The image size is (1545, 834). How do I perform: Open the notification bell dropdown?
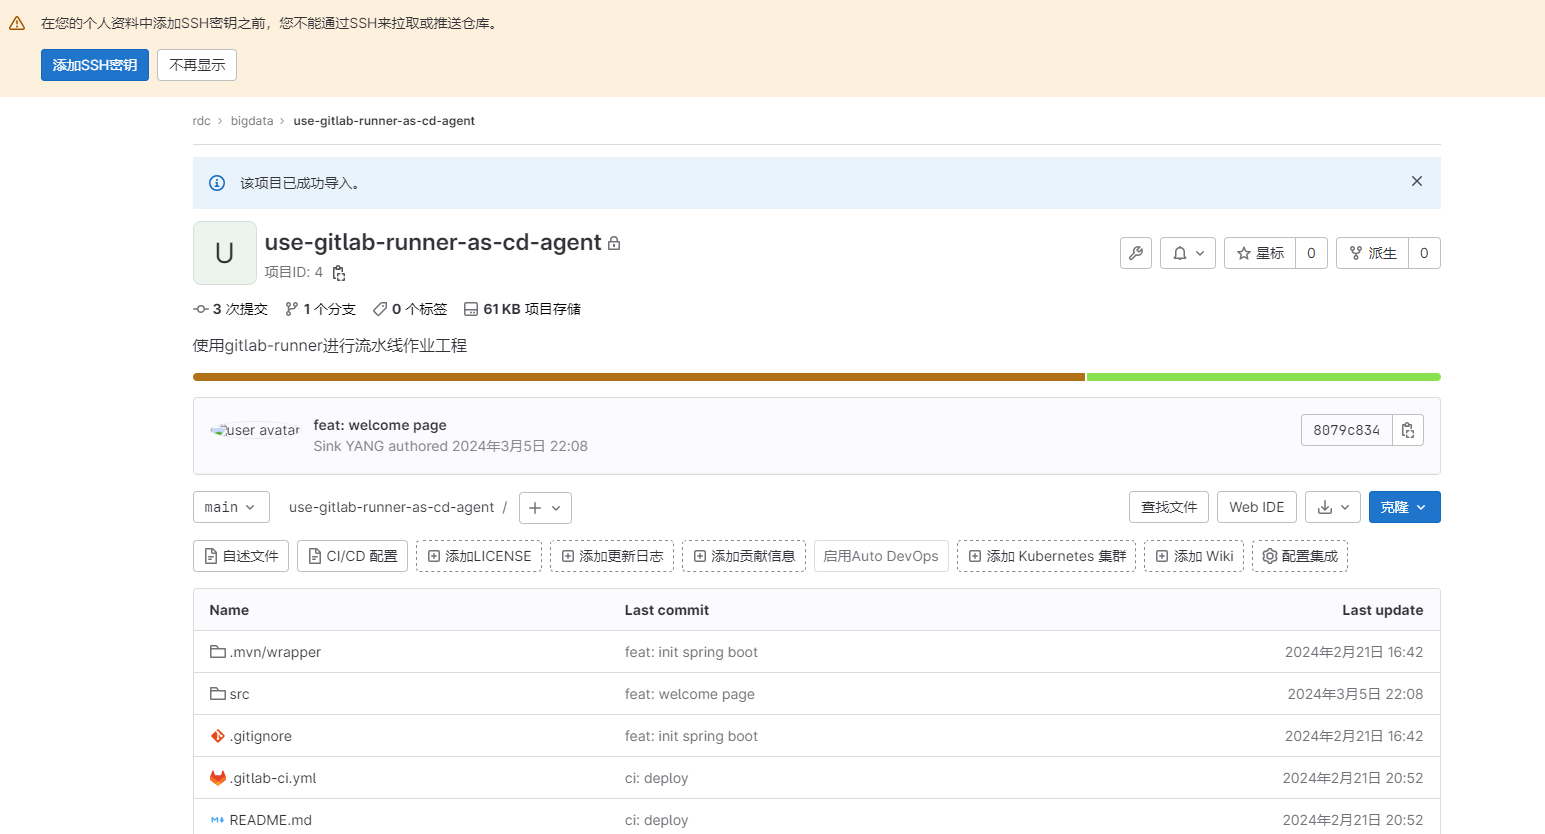(1188, 253)
